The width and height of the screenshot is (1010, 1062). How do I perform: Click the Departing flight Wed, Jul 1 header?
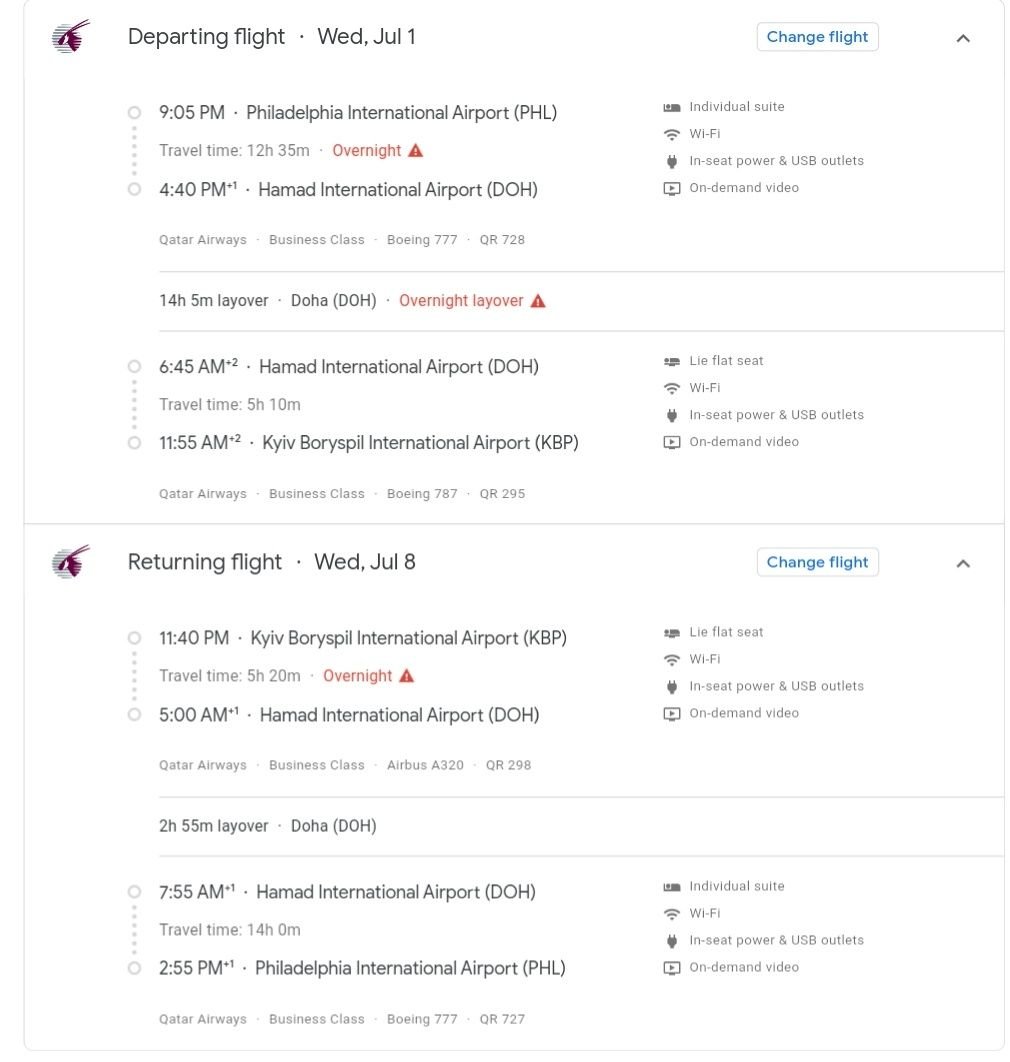[271, 37]
